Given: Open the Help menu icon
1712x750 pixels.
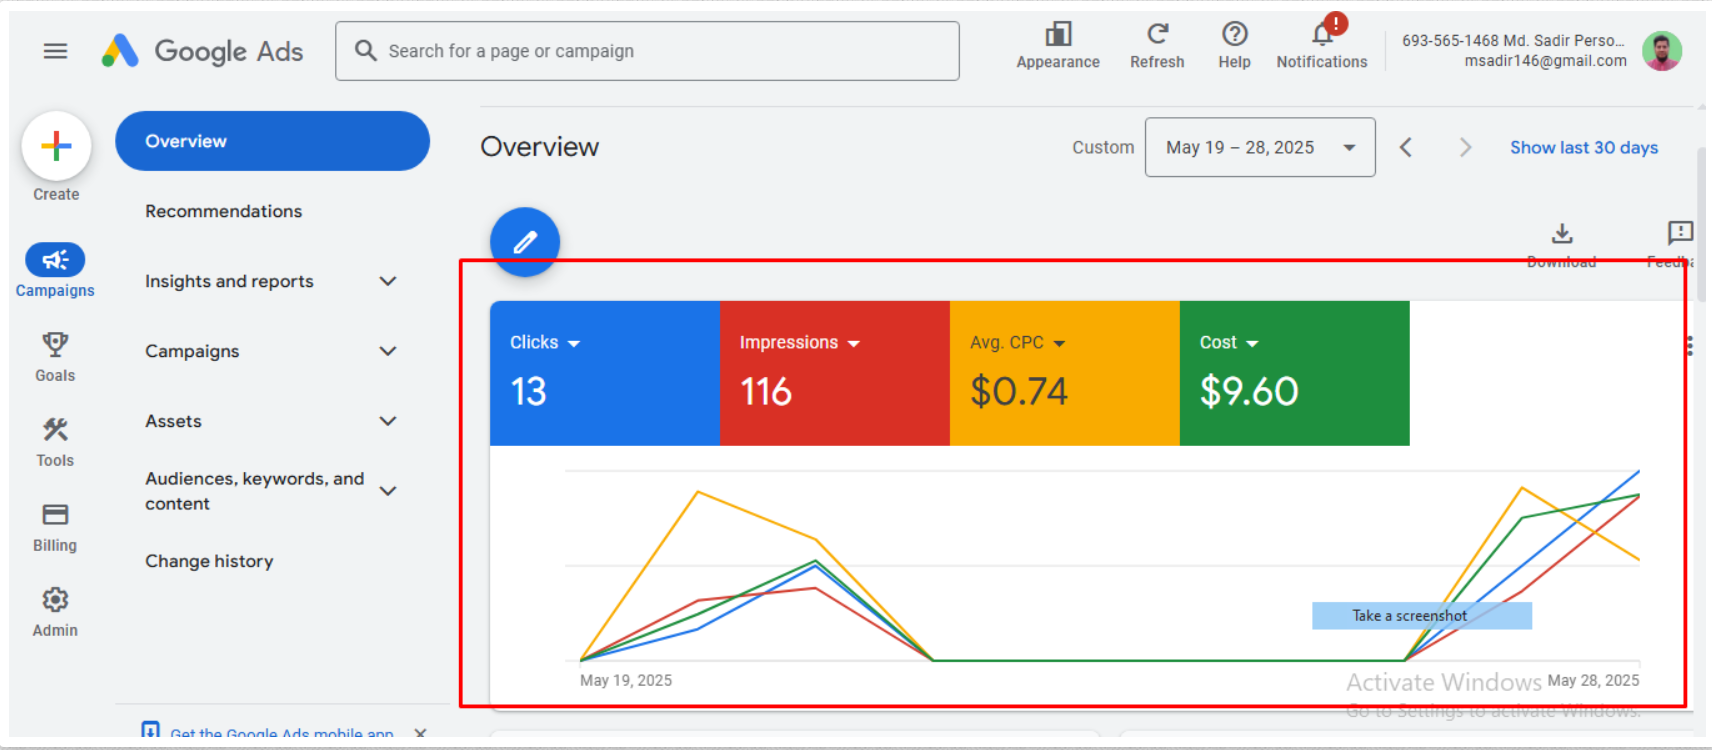Looking at the screenshot, I should tap(1234, 34).
